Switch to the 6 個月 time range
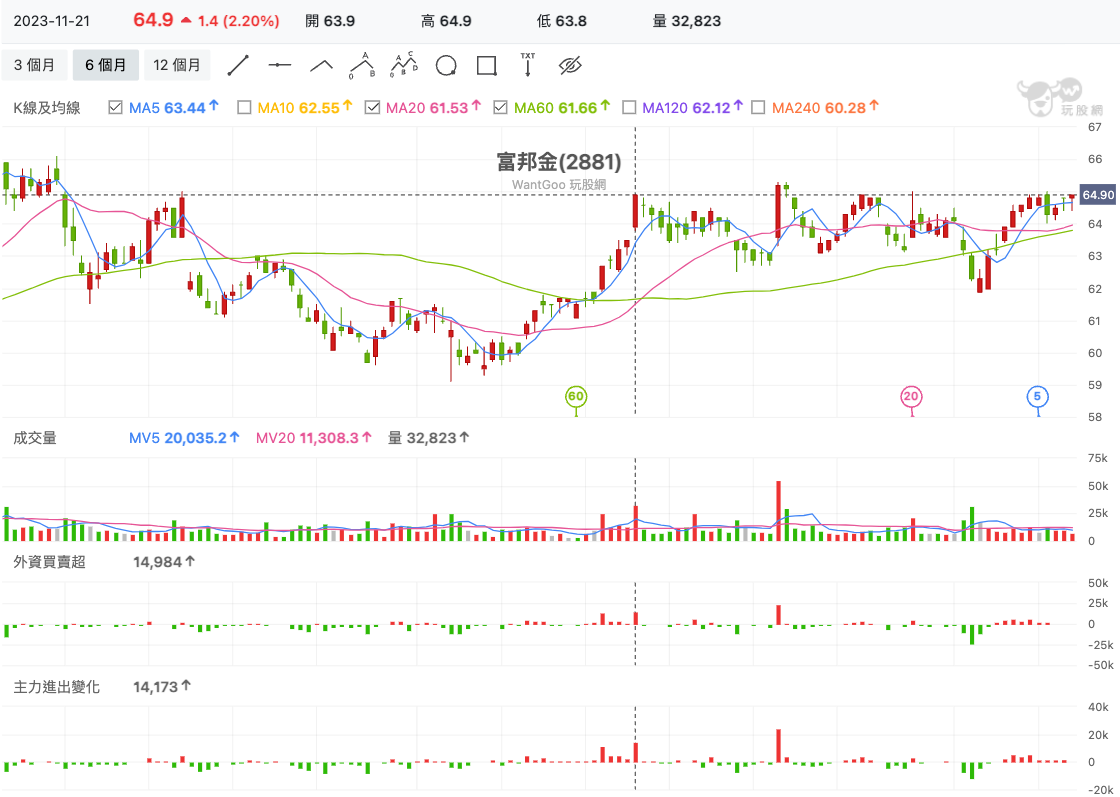 (106, 65)
